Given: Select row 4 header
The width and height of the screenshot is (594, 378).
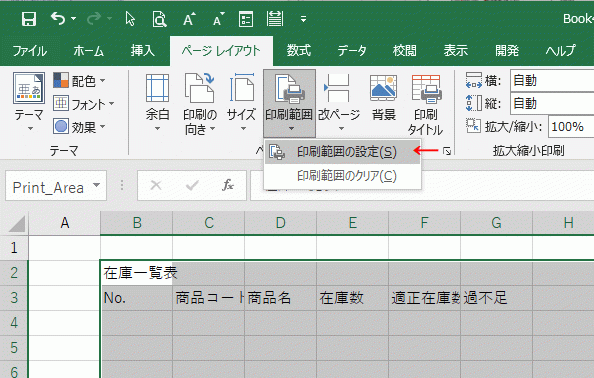Looking at the screenshot, I should (x=14, y=323).
